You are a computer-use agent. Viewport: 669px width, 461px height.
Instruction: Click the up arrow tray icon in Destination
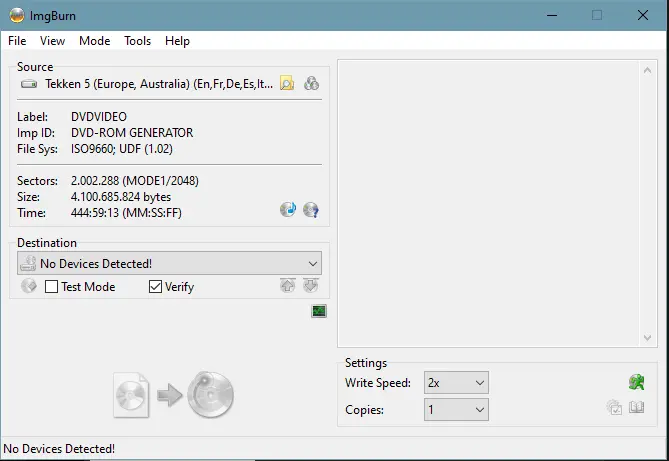click(x=288, y=286)
